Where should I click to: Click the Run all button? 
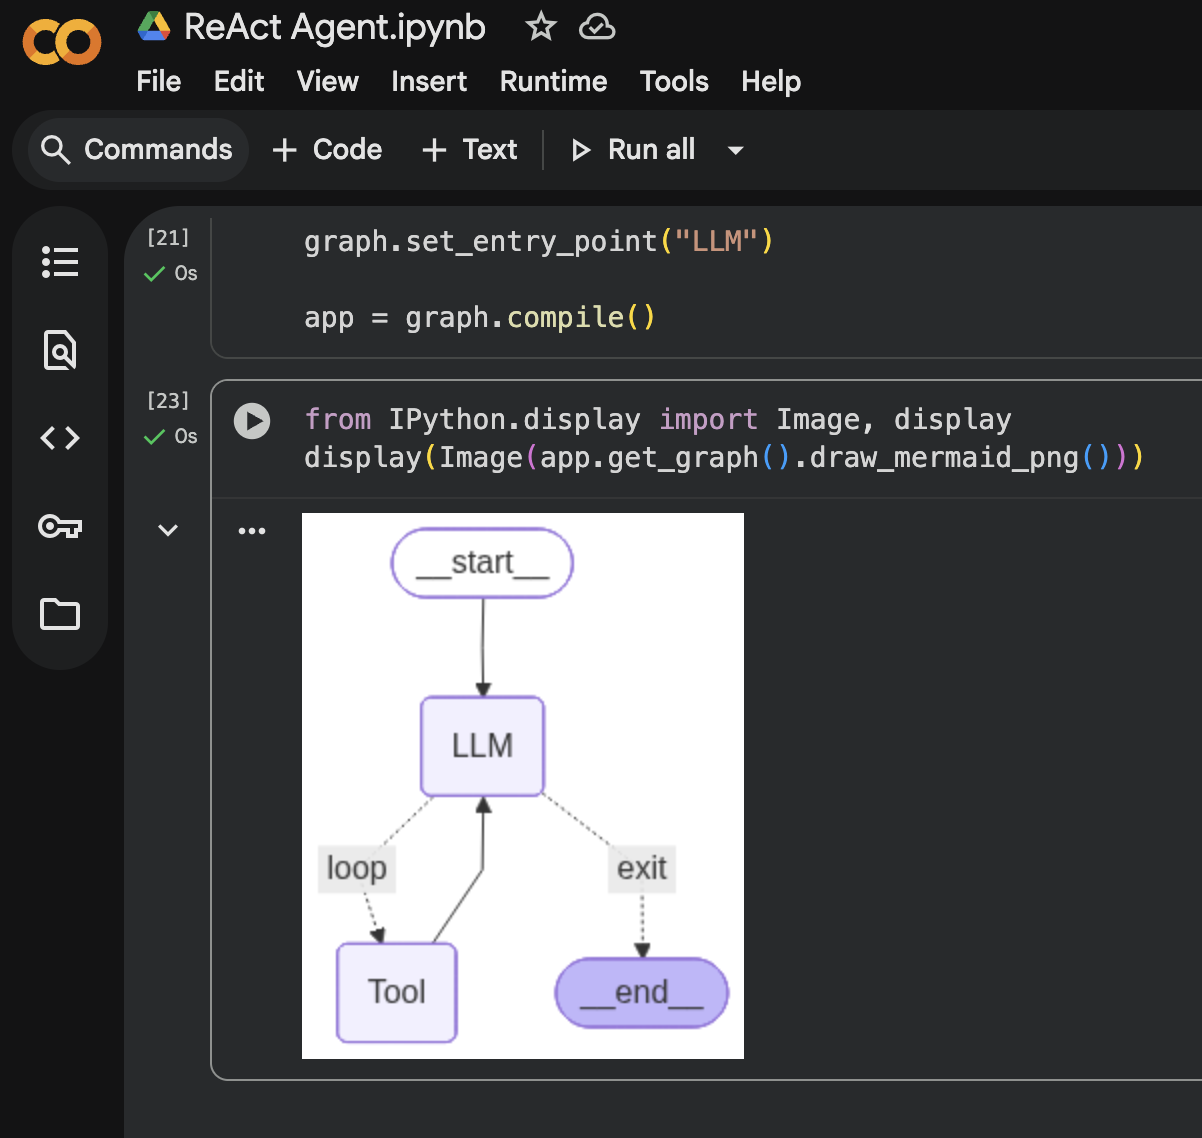tap(633, 150)
